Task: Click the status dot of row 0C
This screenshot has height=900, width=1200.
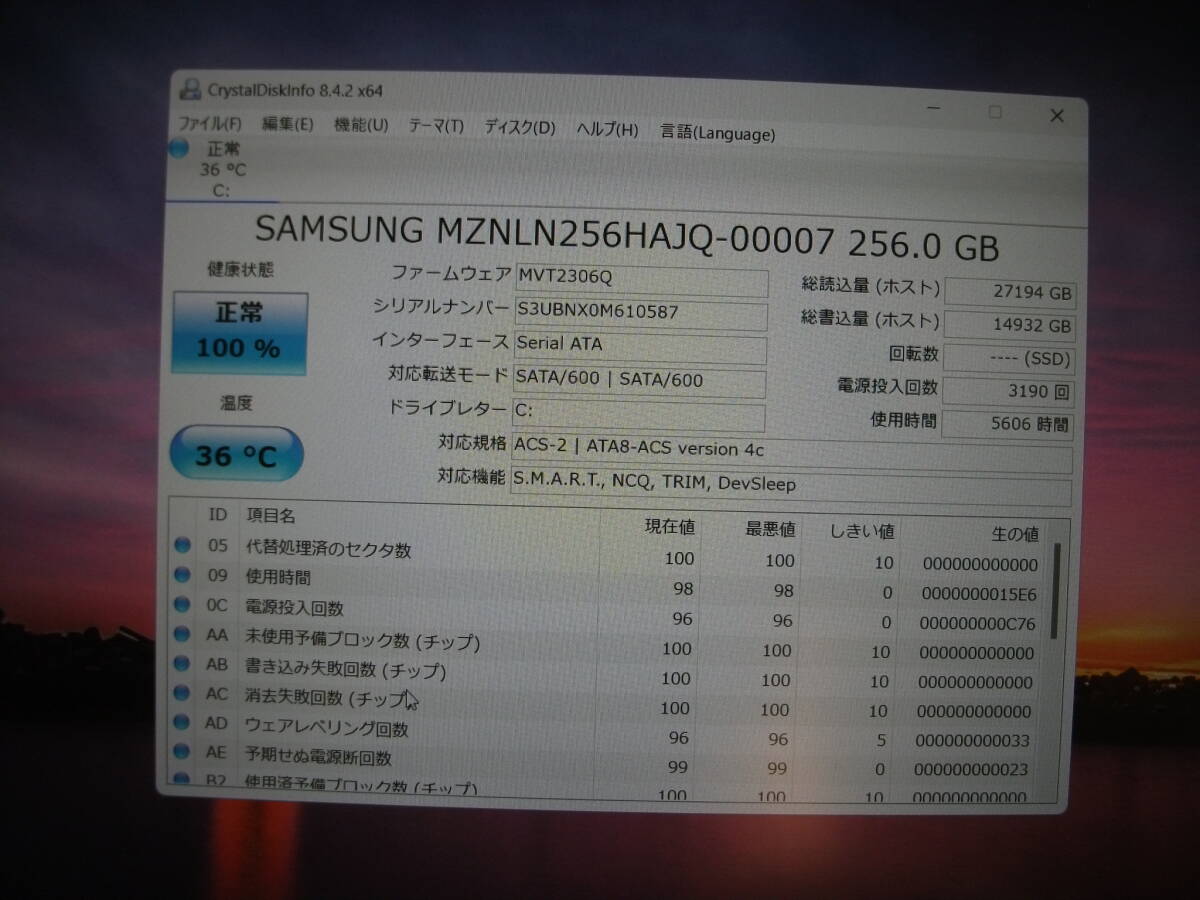Action: point(182,604)
